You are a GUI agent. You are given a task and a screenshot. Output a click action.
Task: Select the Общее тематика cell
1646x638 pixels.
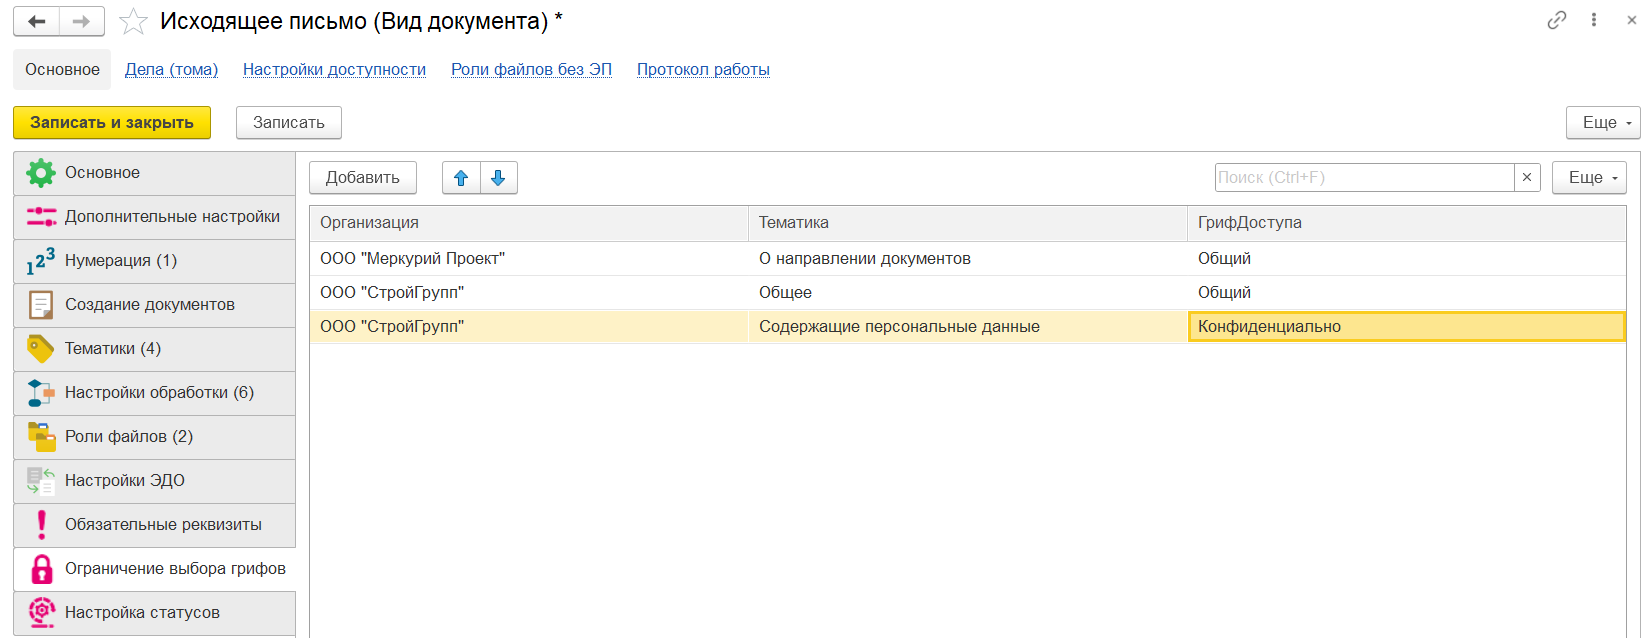[x=968, y=293]
